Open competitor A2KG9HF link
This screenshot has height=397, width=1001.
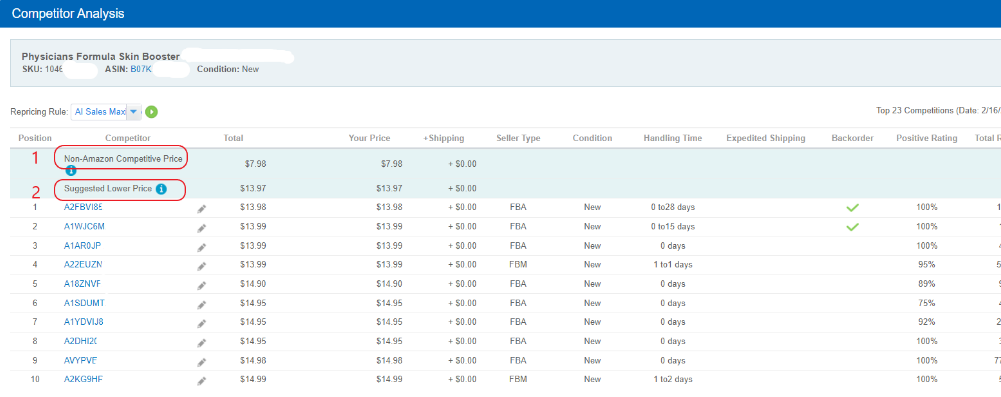click(x=83, y=379)
